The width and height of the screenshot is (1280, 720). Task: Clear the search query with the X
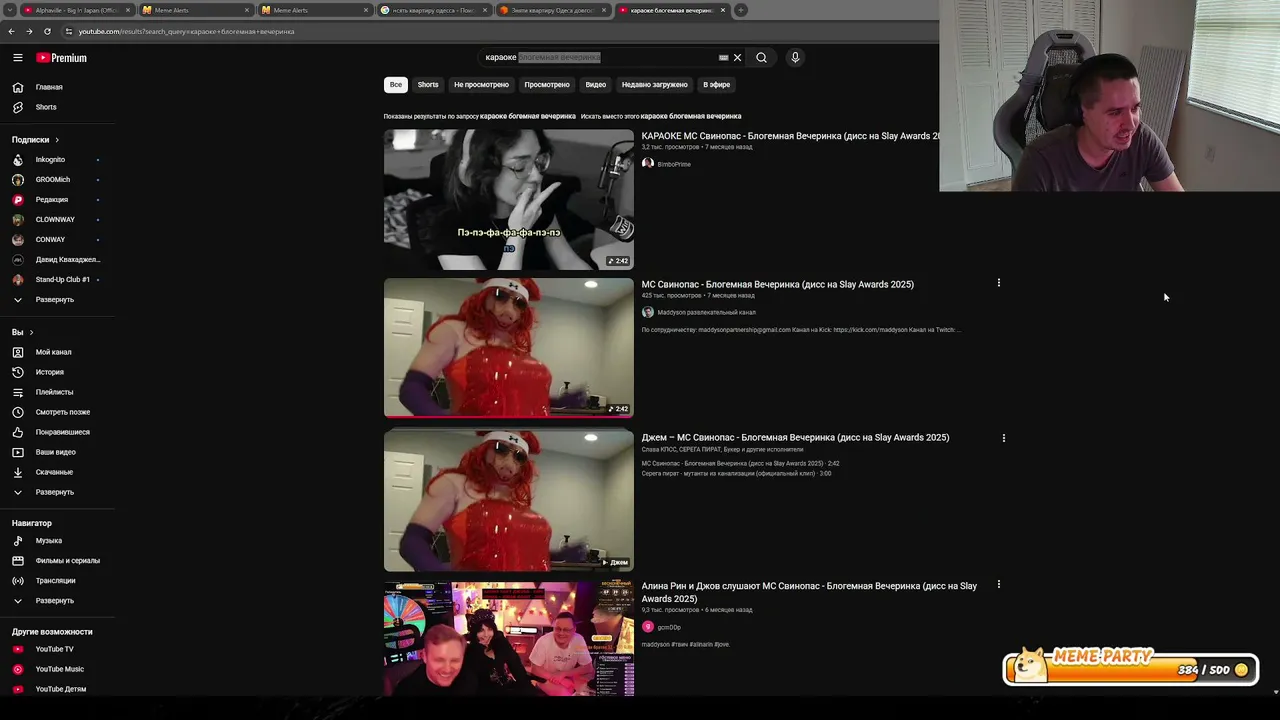[x=738, y=57]
